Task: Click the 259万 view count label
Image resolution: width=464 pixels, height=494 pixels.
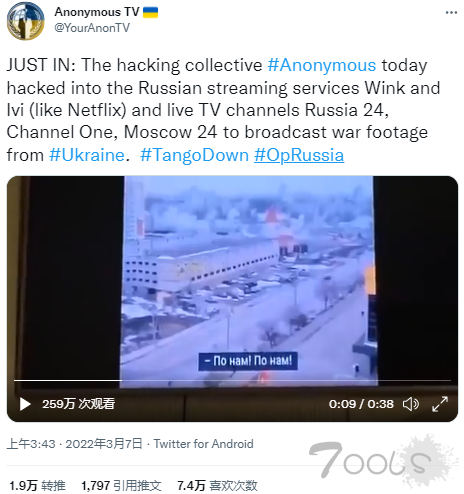Action: click(x=78, y=404)
